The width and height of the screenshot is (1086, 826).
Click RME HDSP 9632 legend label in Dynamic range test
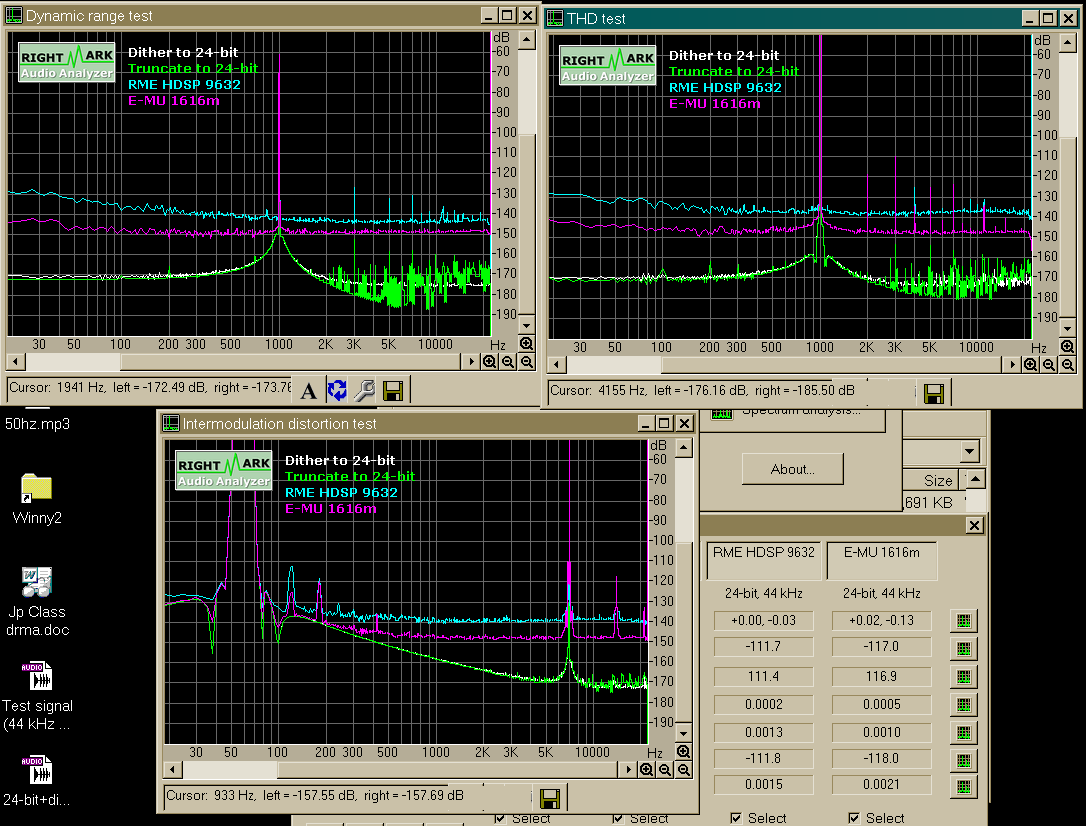pos(184,84)
